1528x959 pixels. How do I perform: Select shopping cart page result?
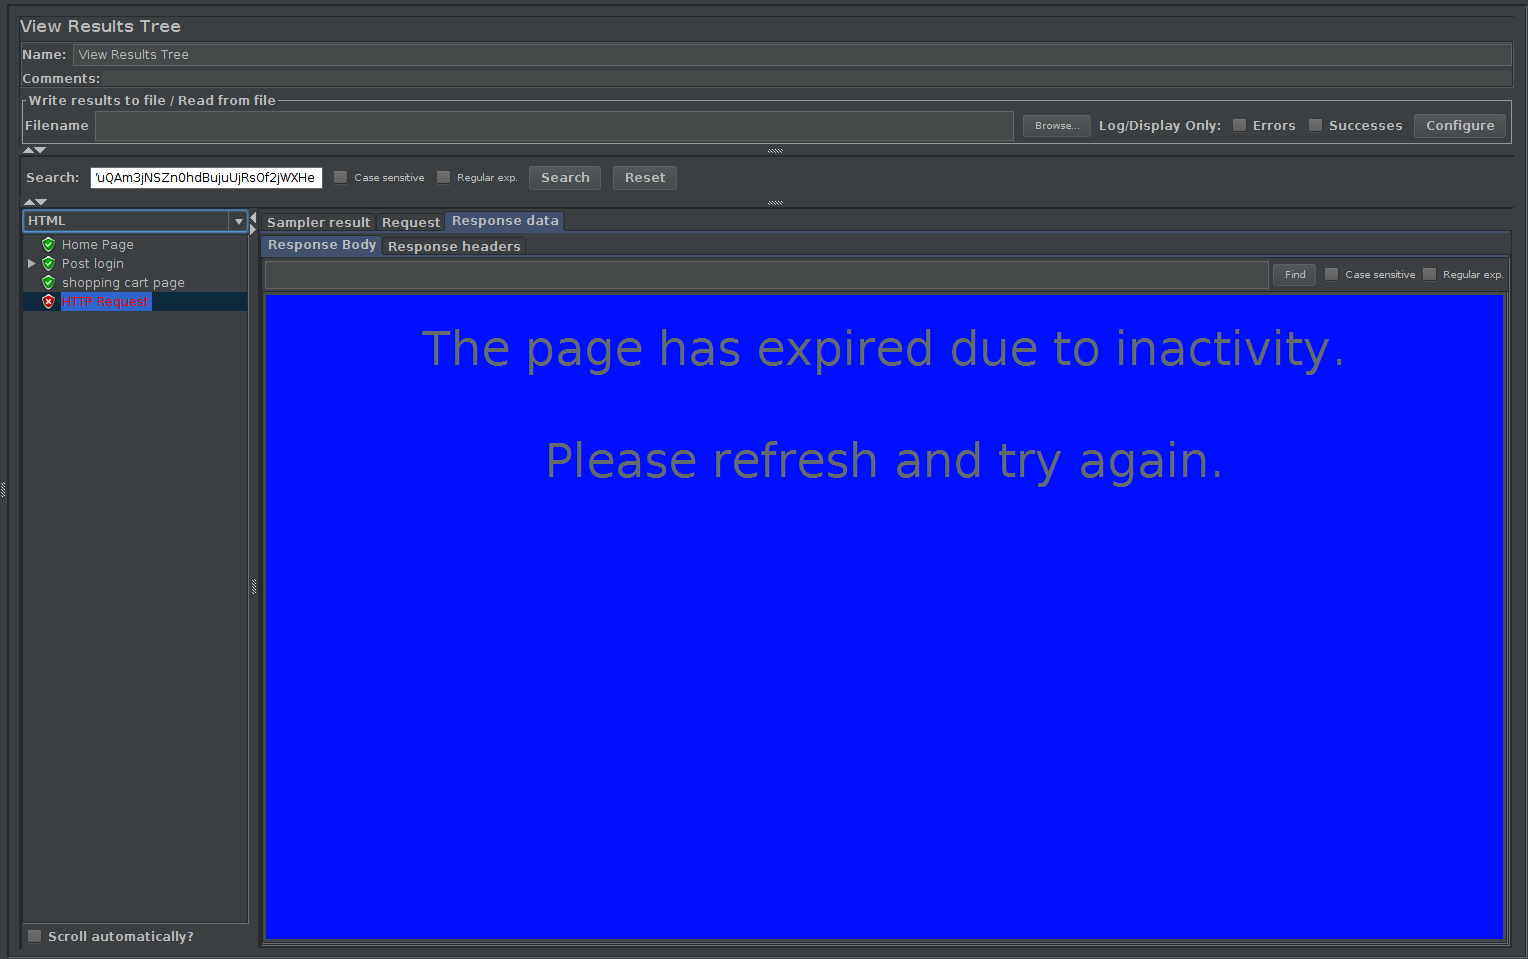(x=123, y=282)
